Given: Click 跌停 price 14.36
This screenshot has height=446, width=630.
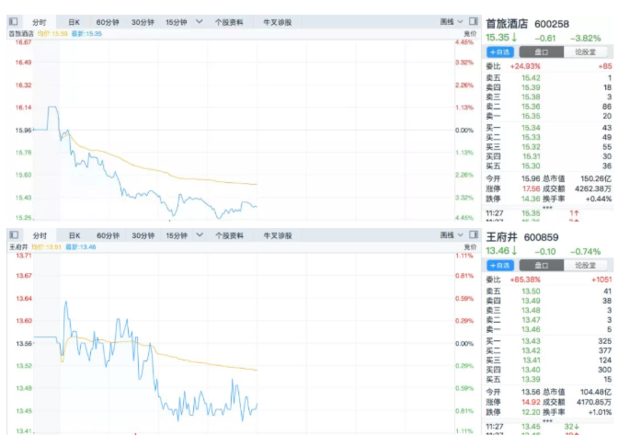Looking at the screenshot, I should pos(531,198).
